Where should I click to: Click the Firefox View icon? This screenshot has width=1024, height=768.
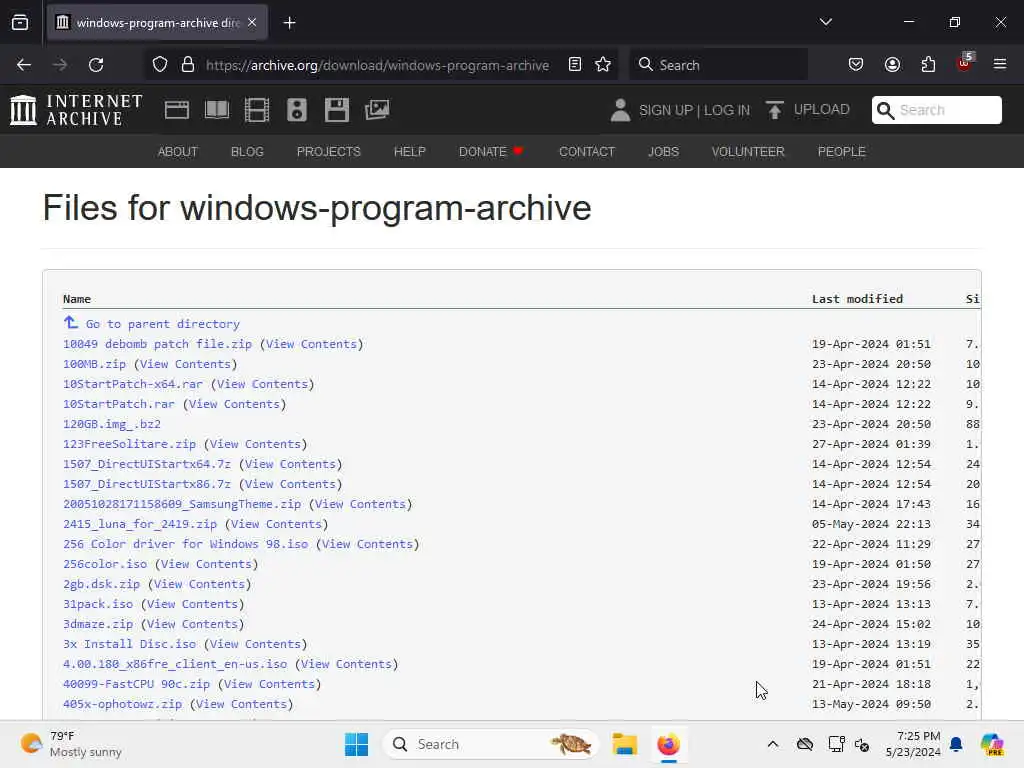coord(20,23)
